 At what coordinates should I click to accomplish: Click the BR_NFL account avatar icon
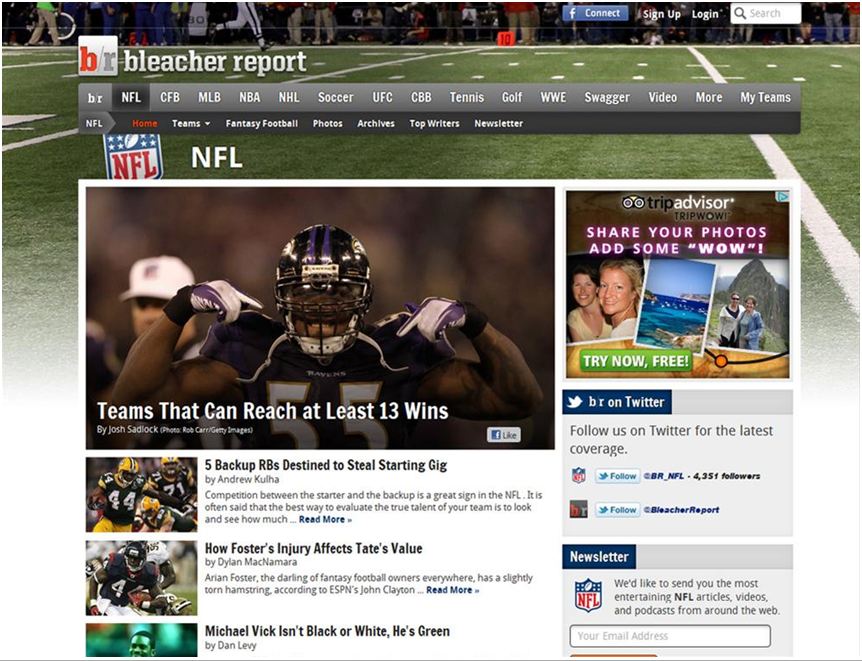click(x=578, y=475)
